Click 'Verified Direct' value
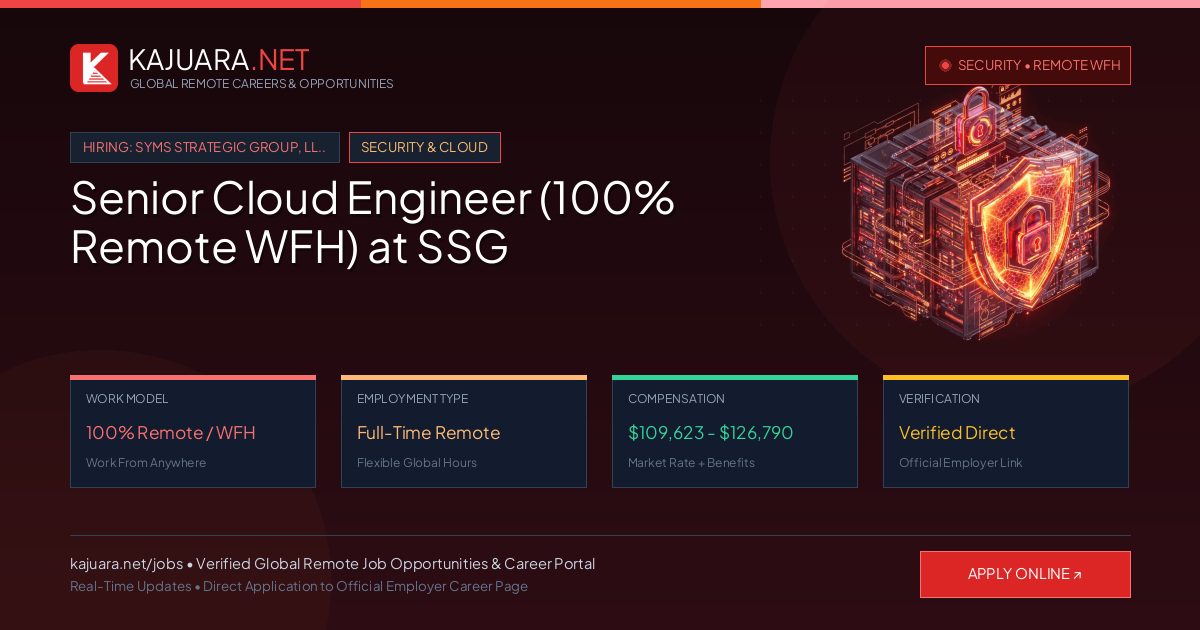1200x630 pixels. (x=957, y=433)
